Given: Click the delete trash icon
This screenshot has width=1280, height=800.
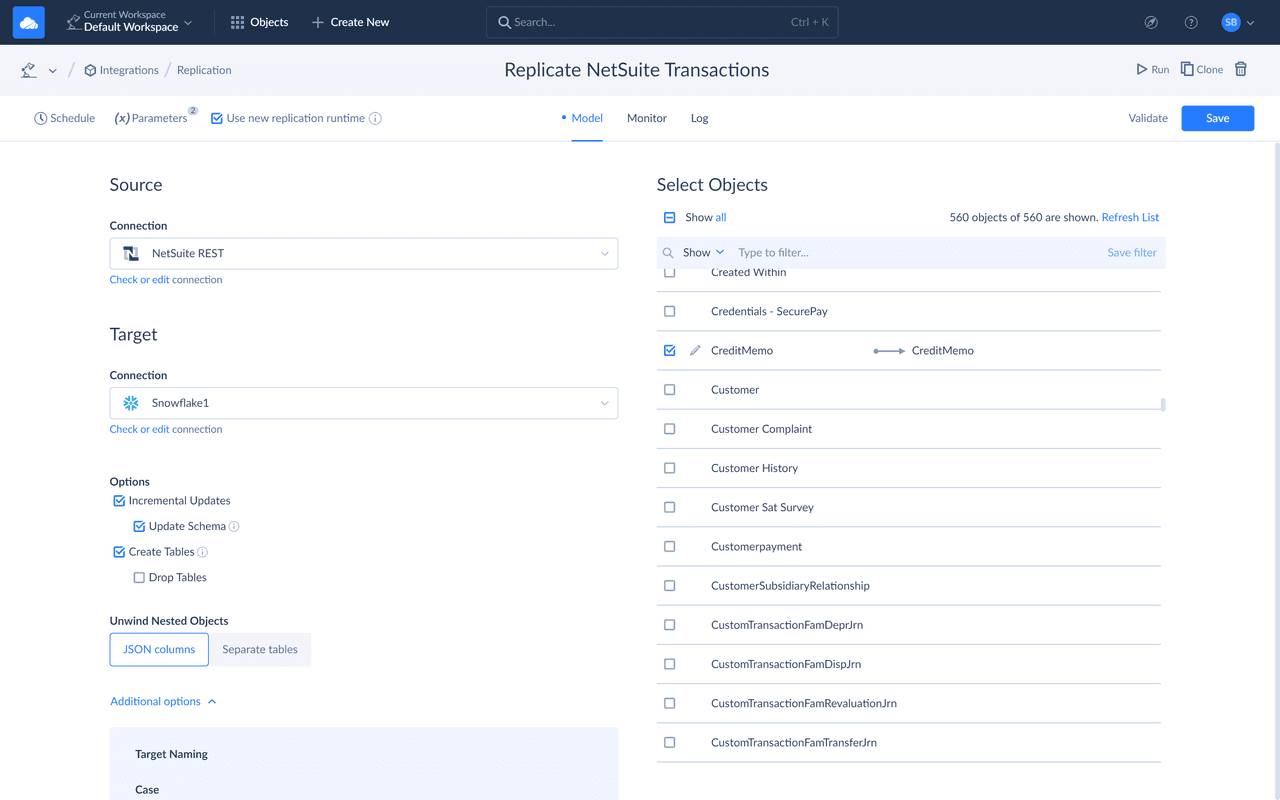Looking at the screenshot, I should tap(1241, 69).
